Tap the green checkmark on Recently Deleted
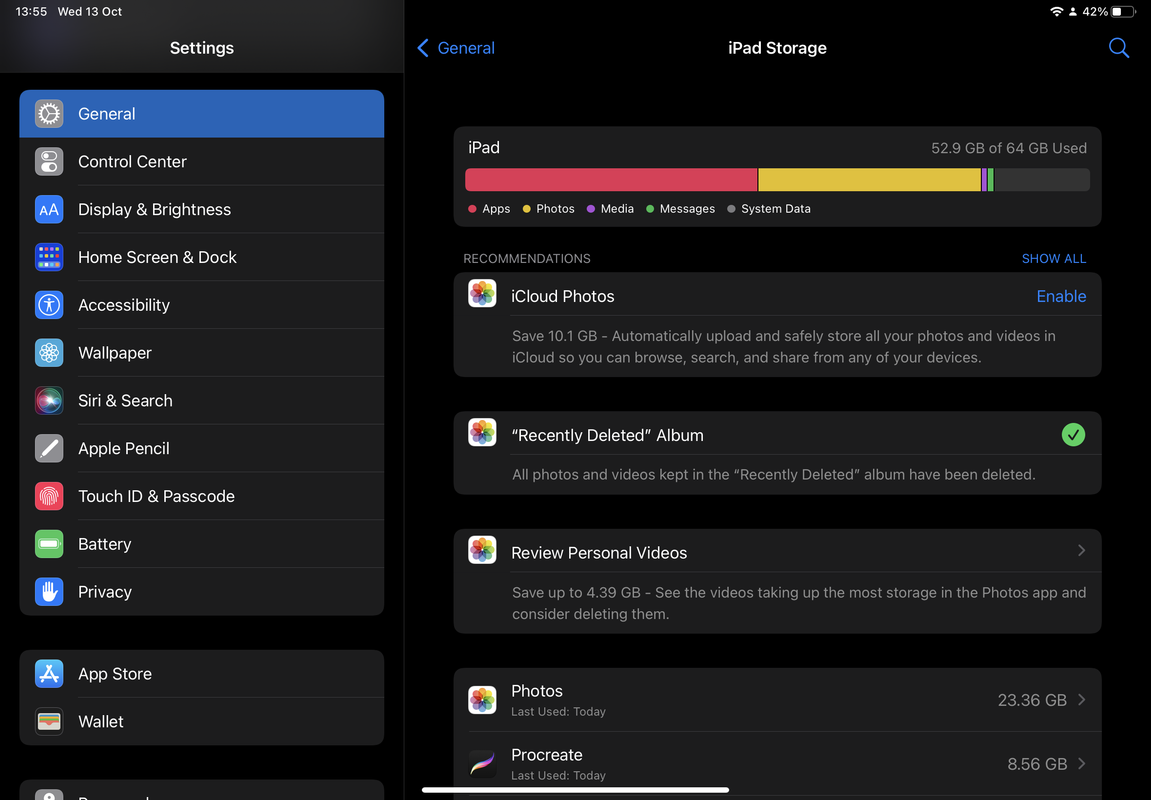The width and height of the screenshot is (1151, 800). (x=1073, y=434)
